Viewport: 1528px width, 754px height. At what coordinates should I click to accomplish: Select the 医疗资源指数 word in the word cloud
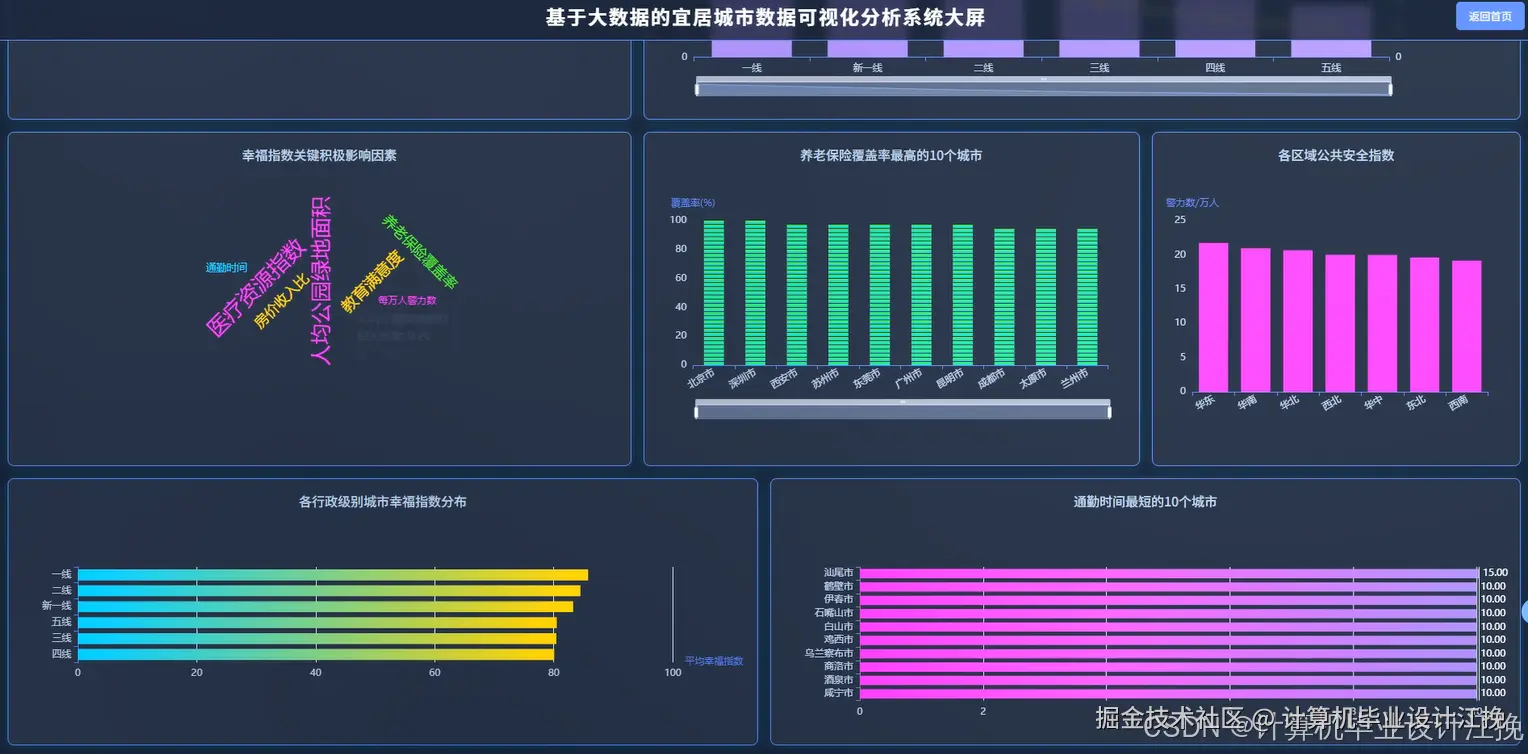(x=255, y=288)
